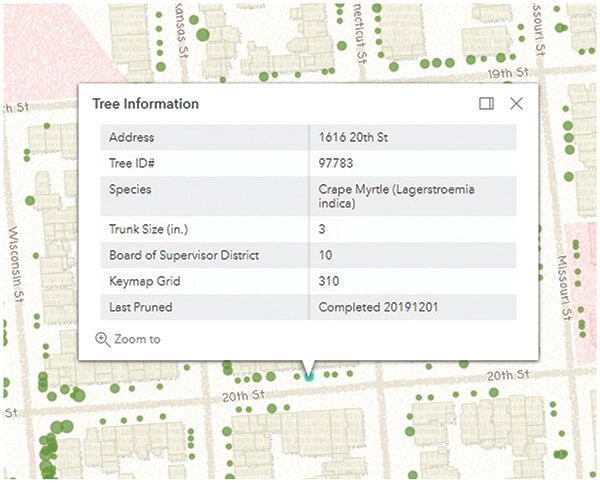Click the 19th St map label
Image resolution: width=600 pixels, height=484 pixels.
coord(508,73)
